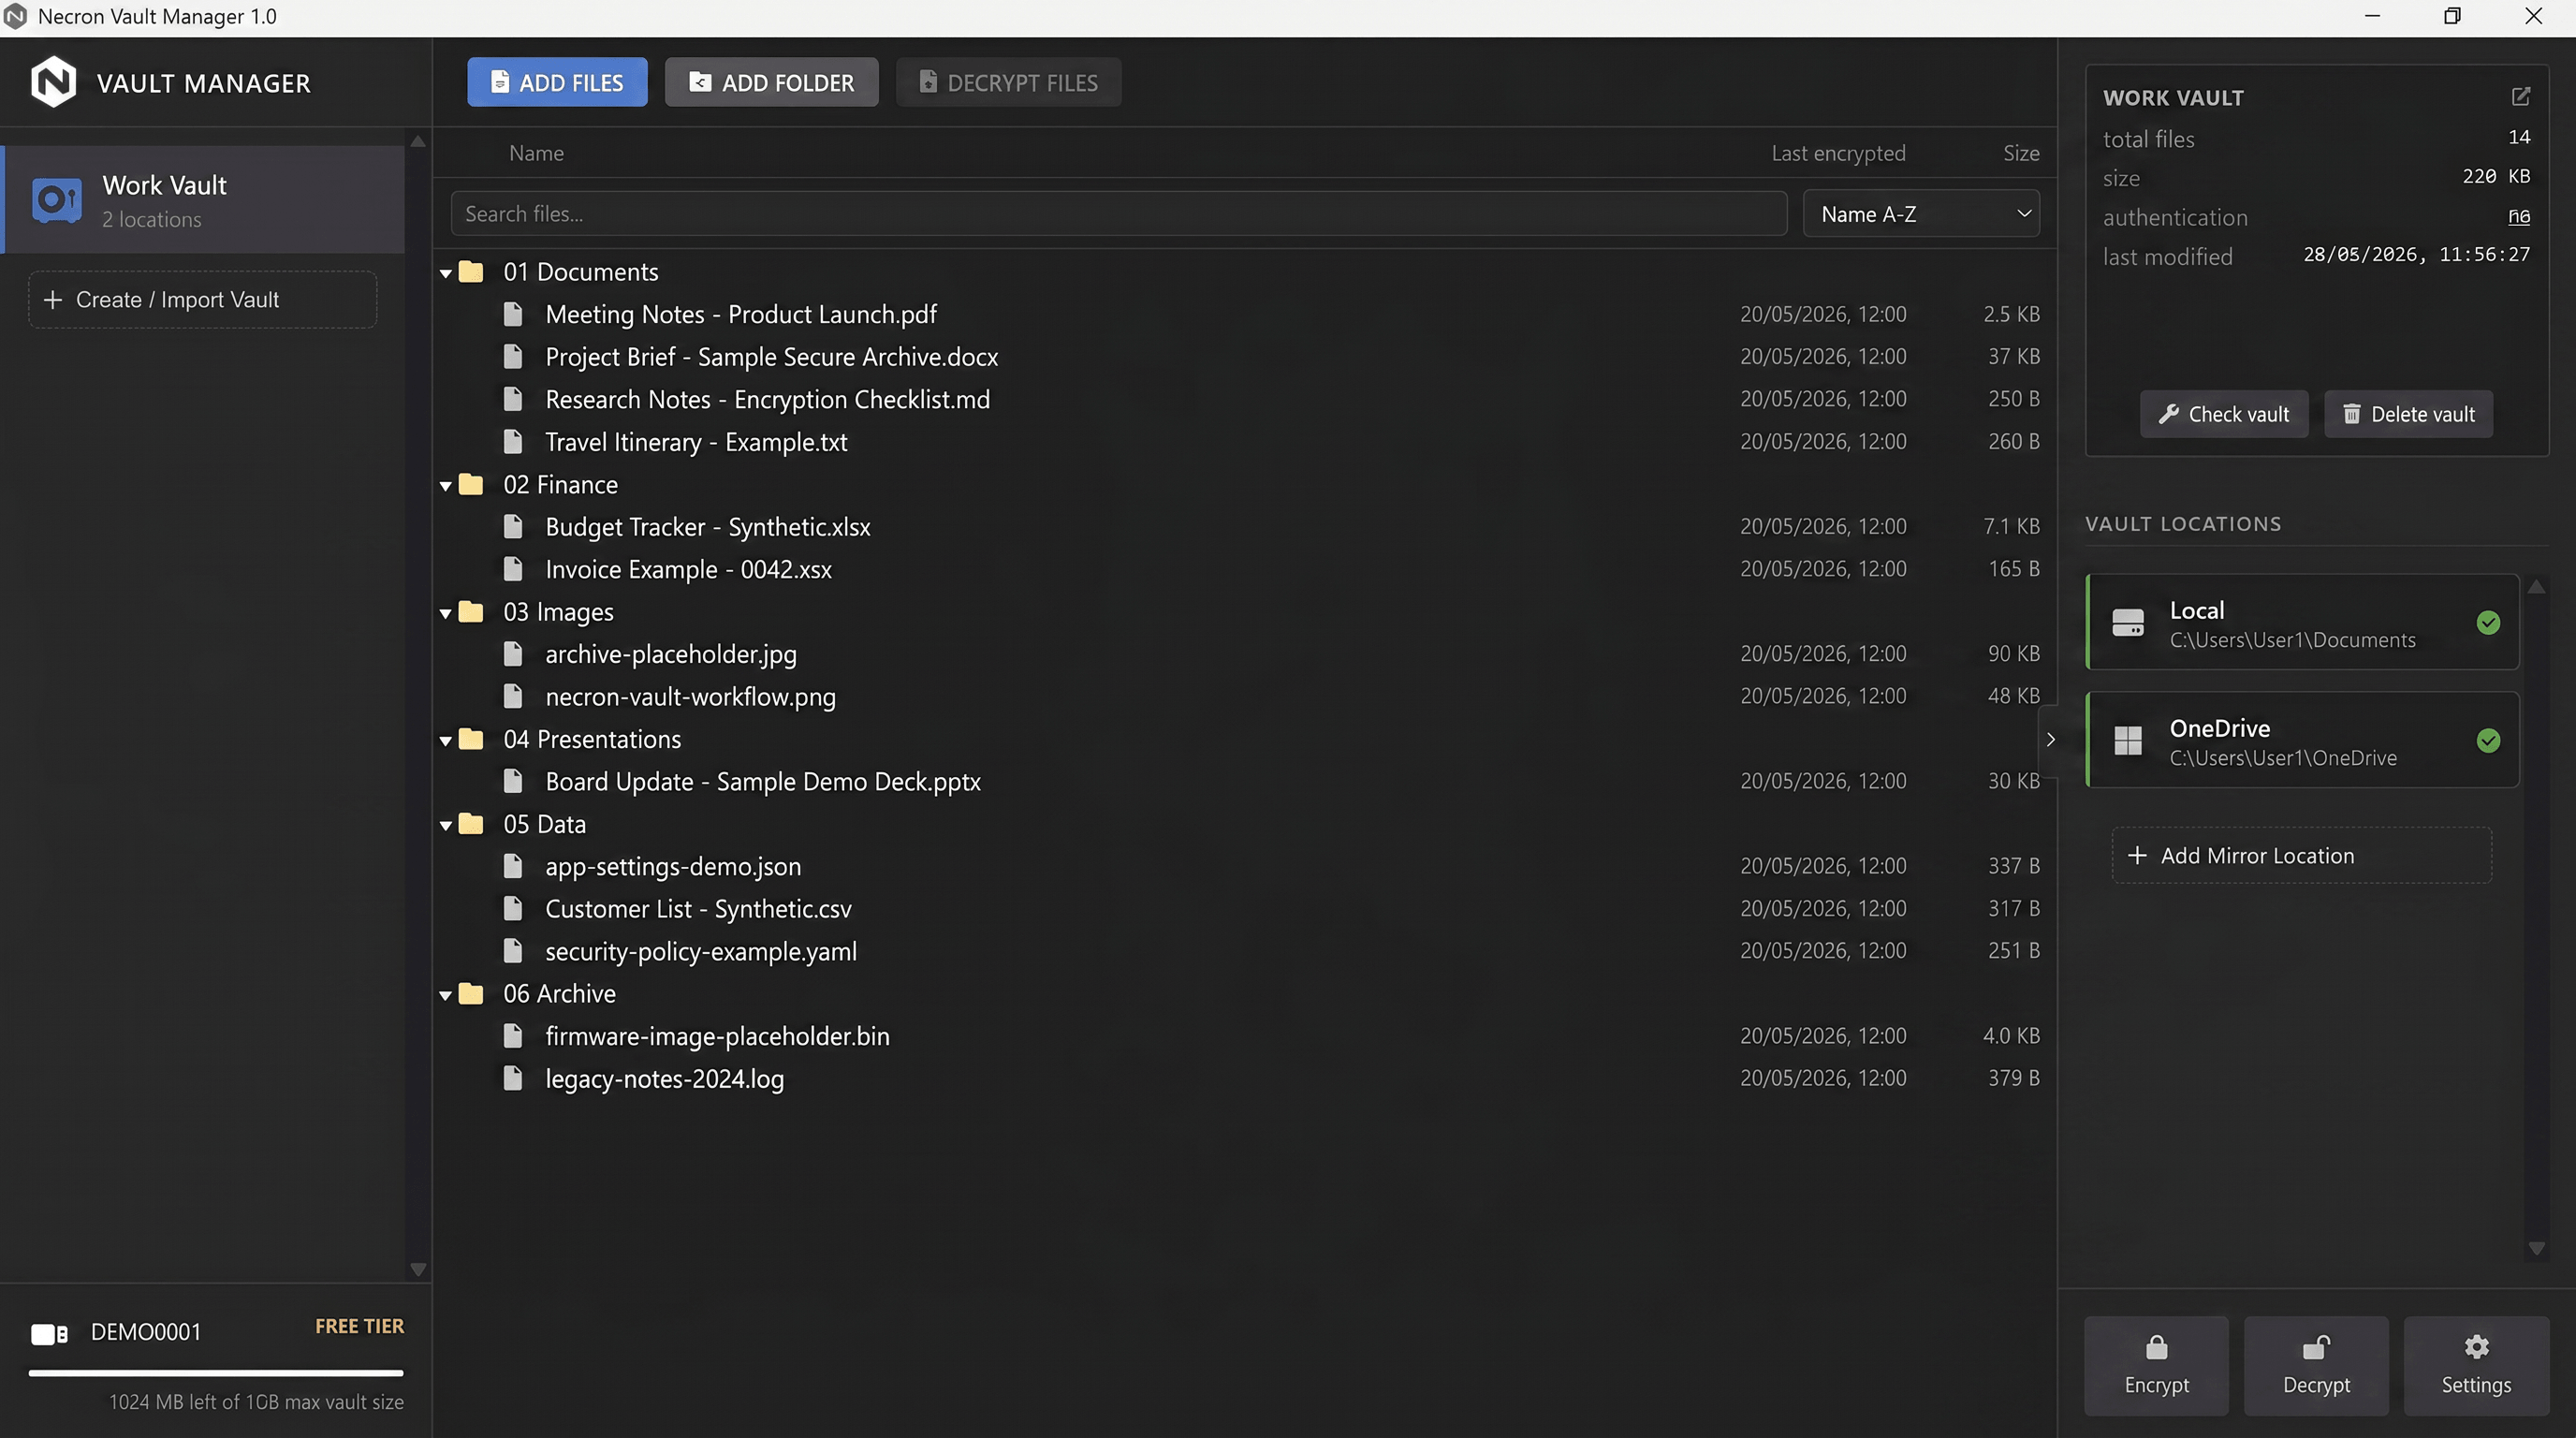Click the 01 Documents folder icon
Image resolution: width=2576 pixels, height=1438 pixels.
[471, 271]
